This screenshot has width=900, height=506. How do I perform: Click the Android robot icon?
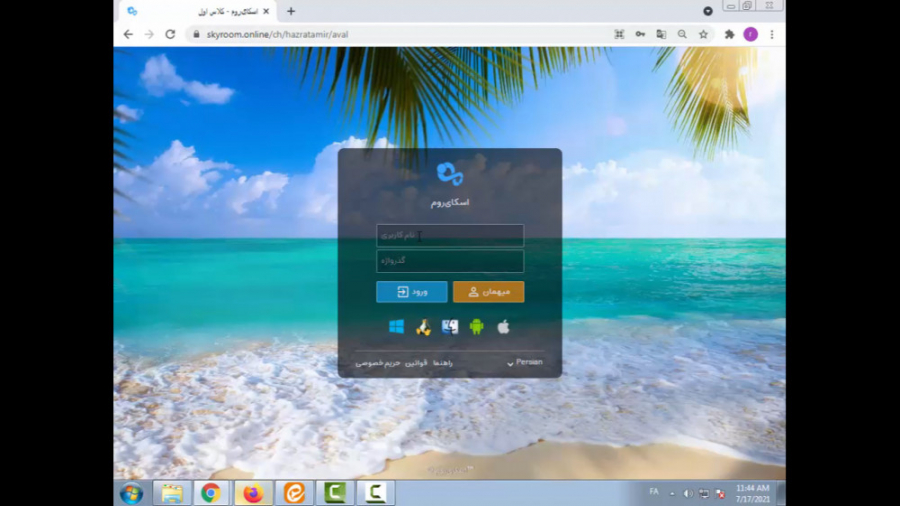coord(476,327)
